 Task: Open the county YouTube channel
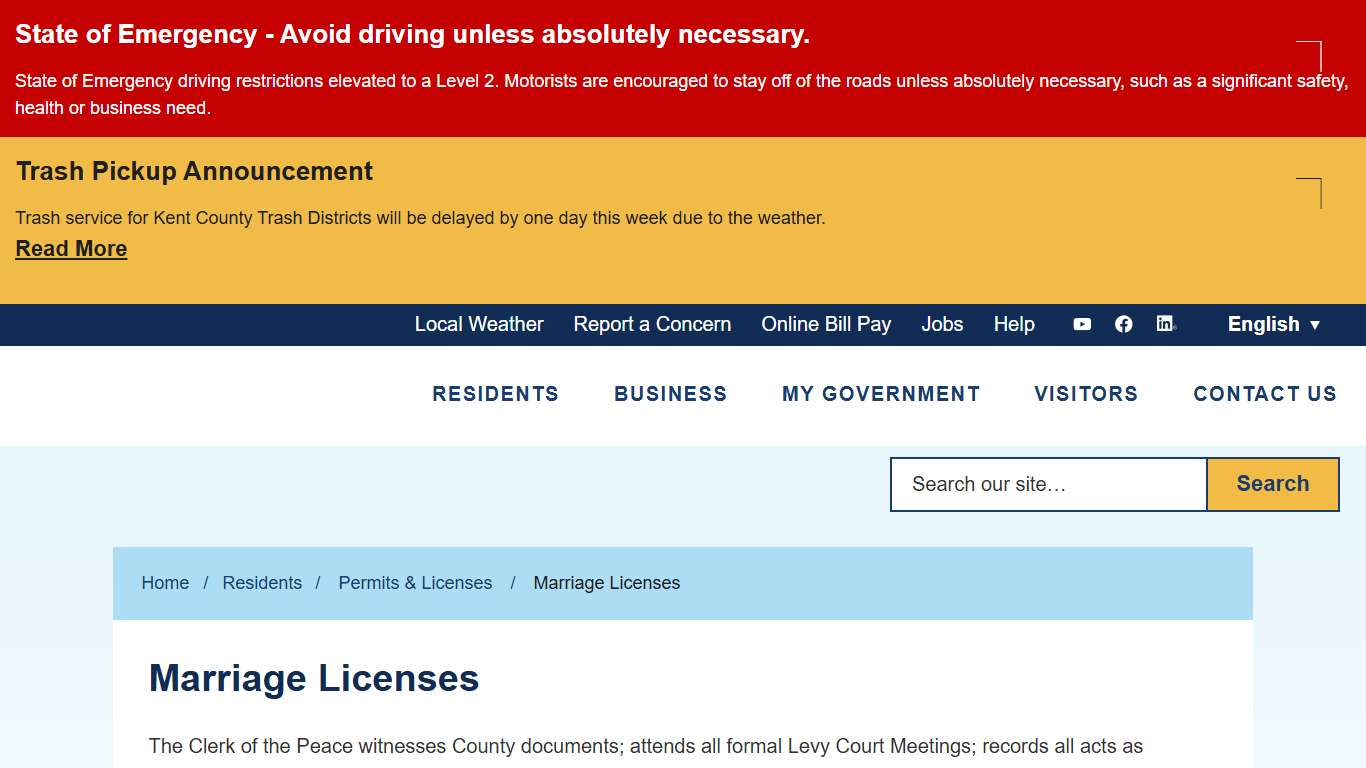tap(1082, 324)
